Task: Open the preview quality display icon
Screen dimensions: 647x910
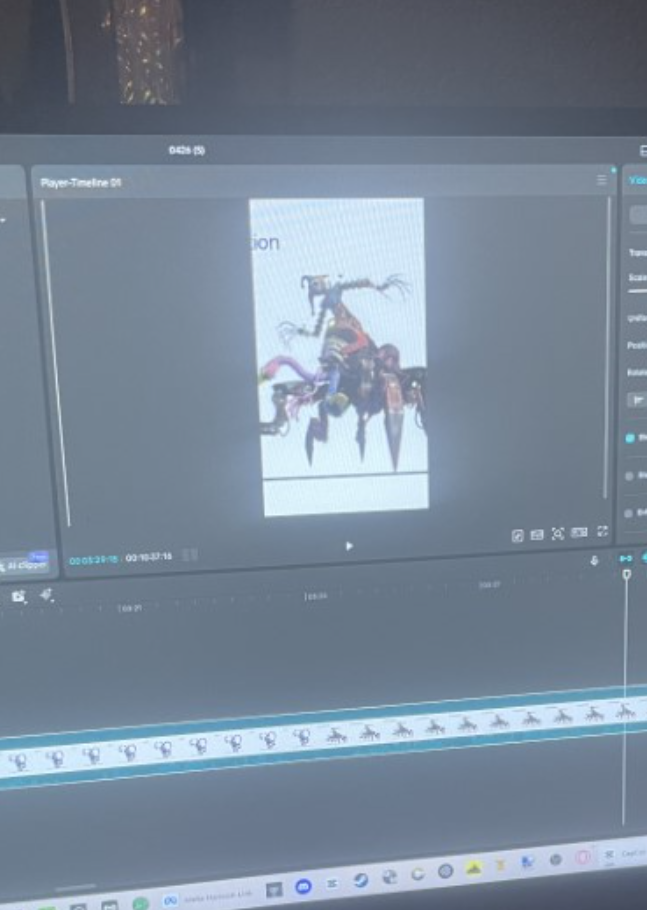Action: (579, 533)
